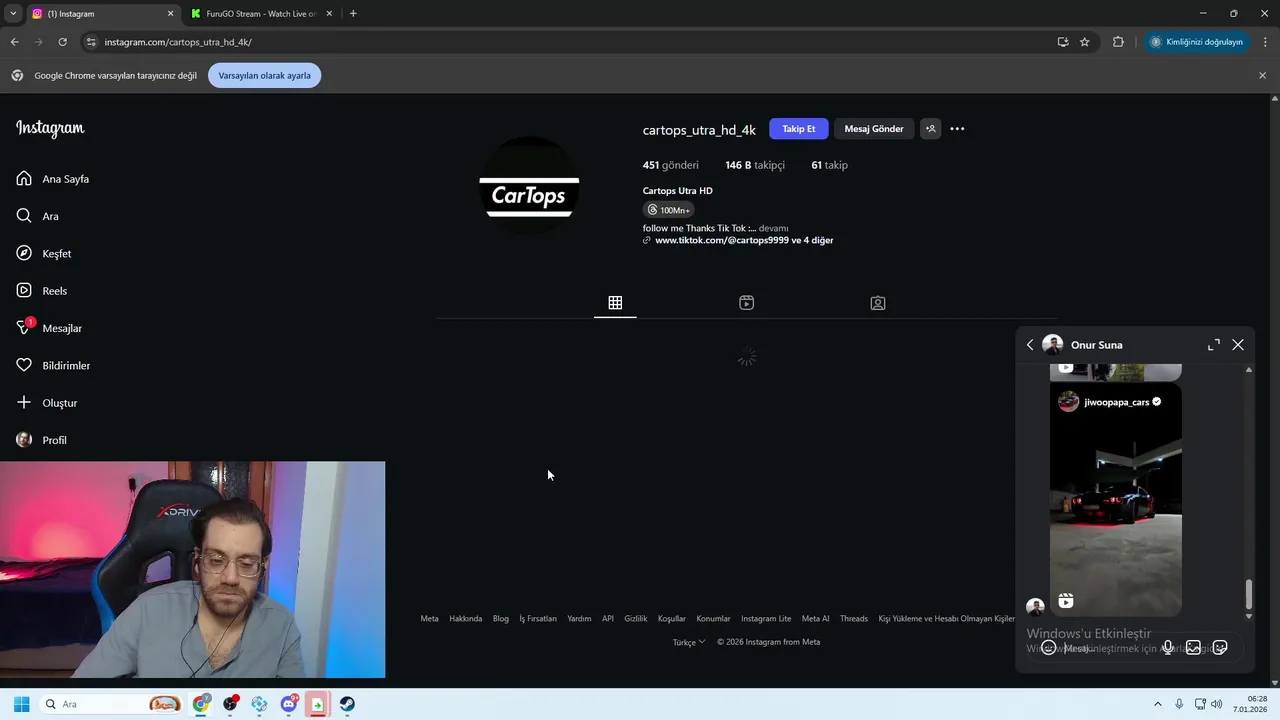
Task: Open the Hakkında footer link
Action: (x=465, y=618)
